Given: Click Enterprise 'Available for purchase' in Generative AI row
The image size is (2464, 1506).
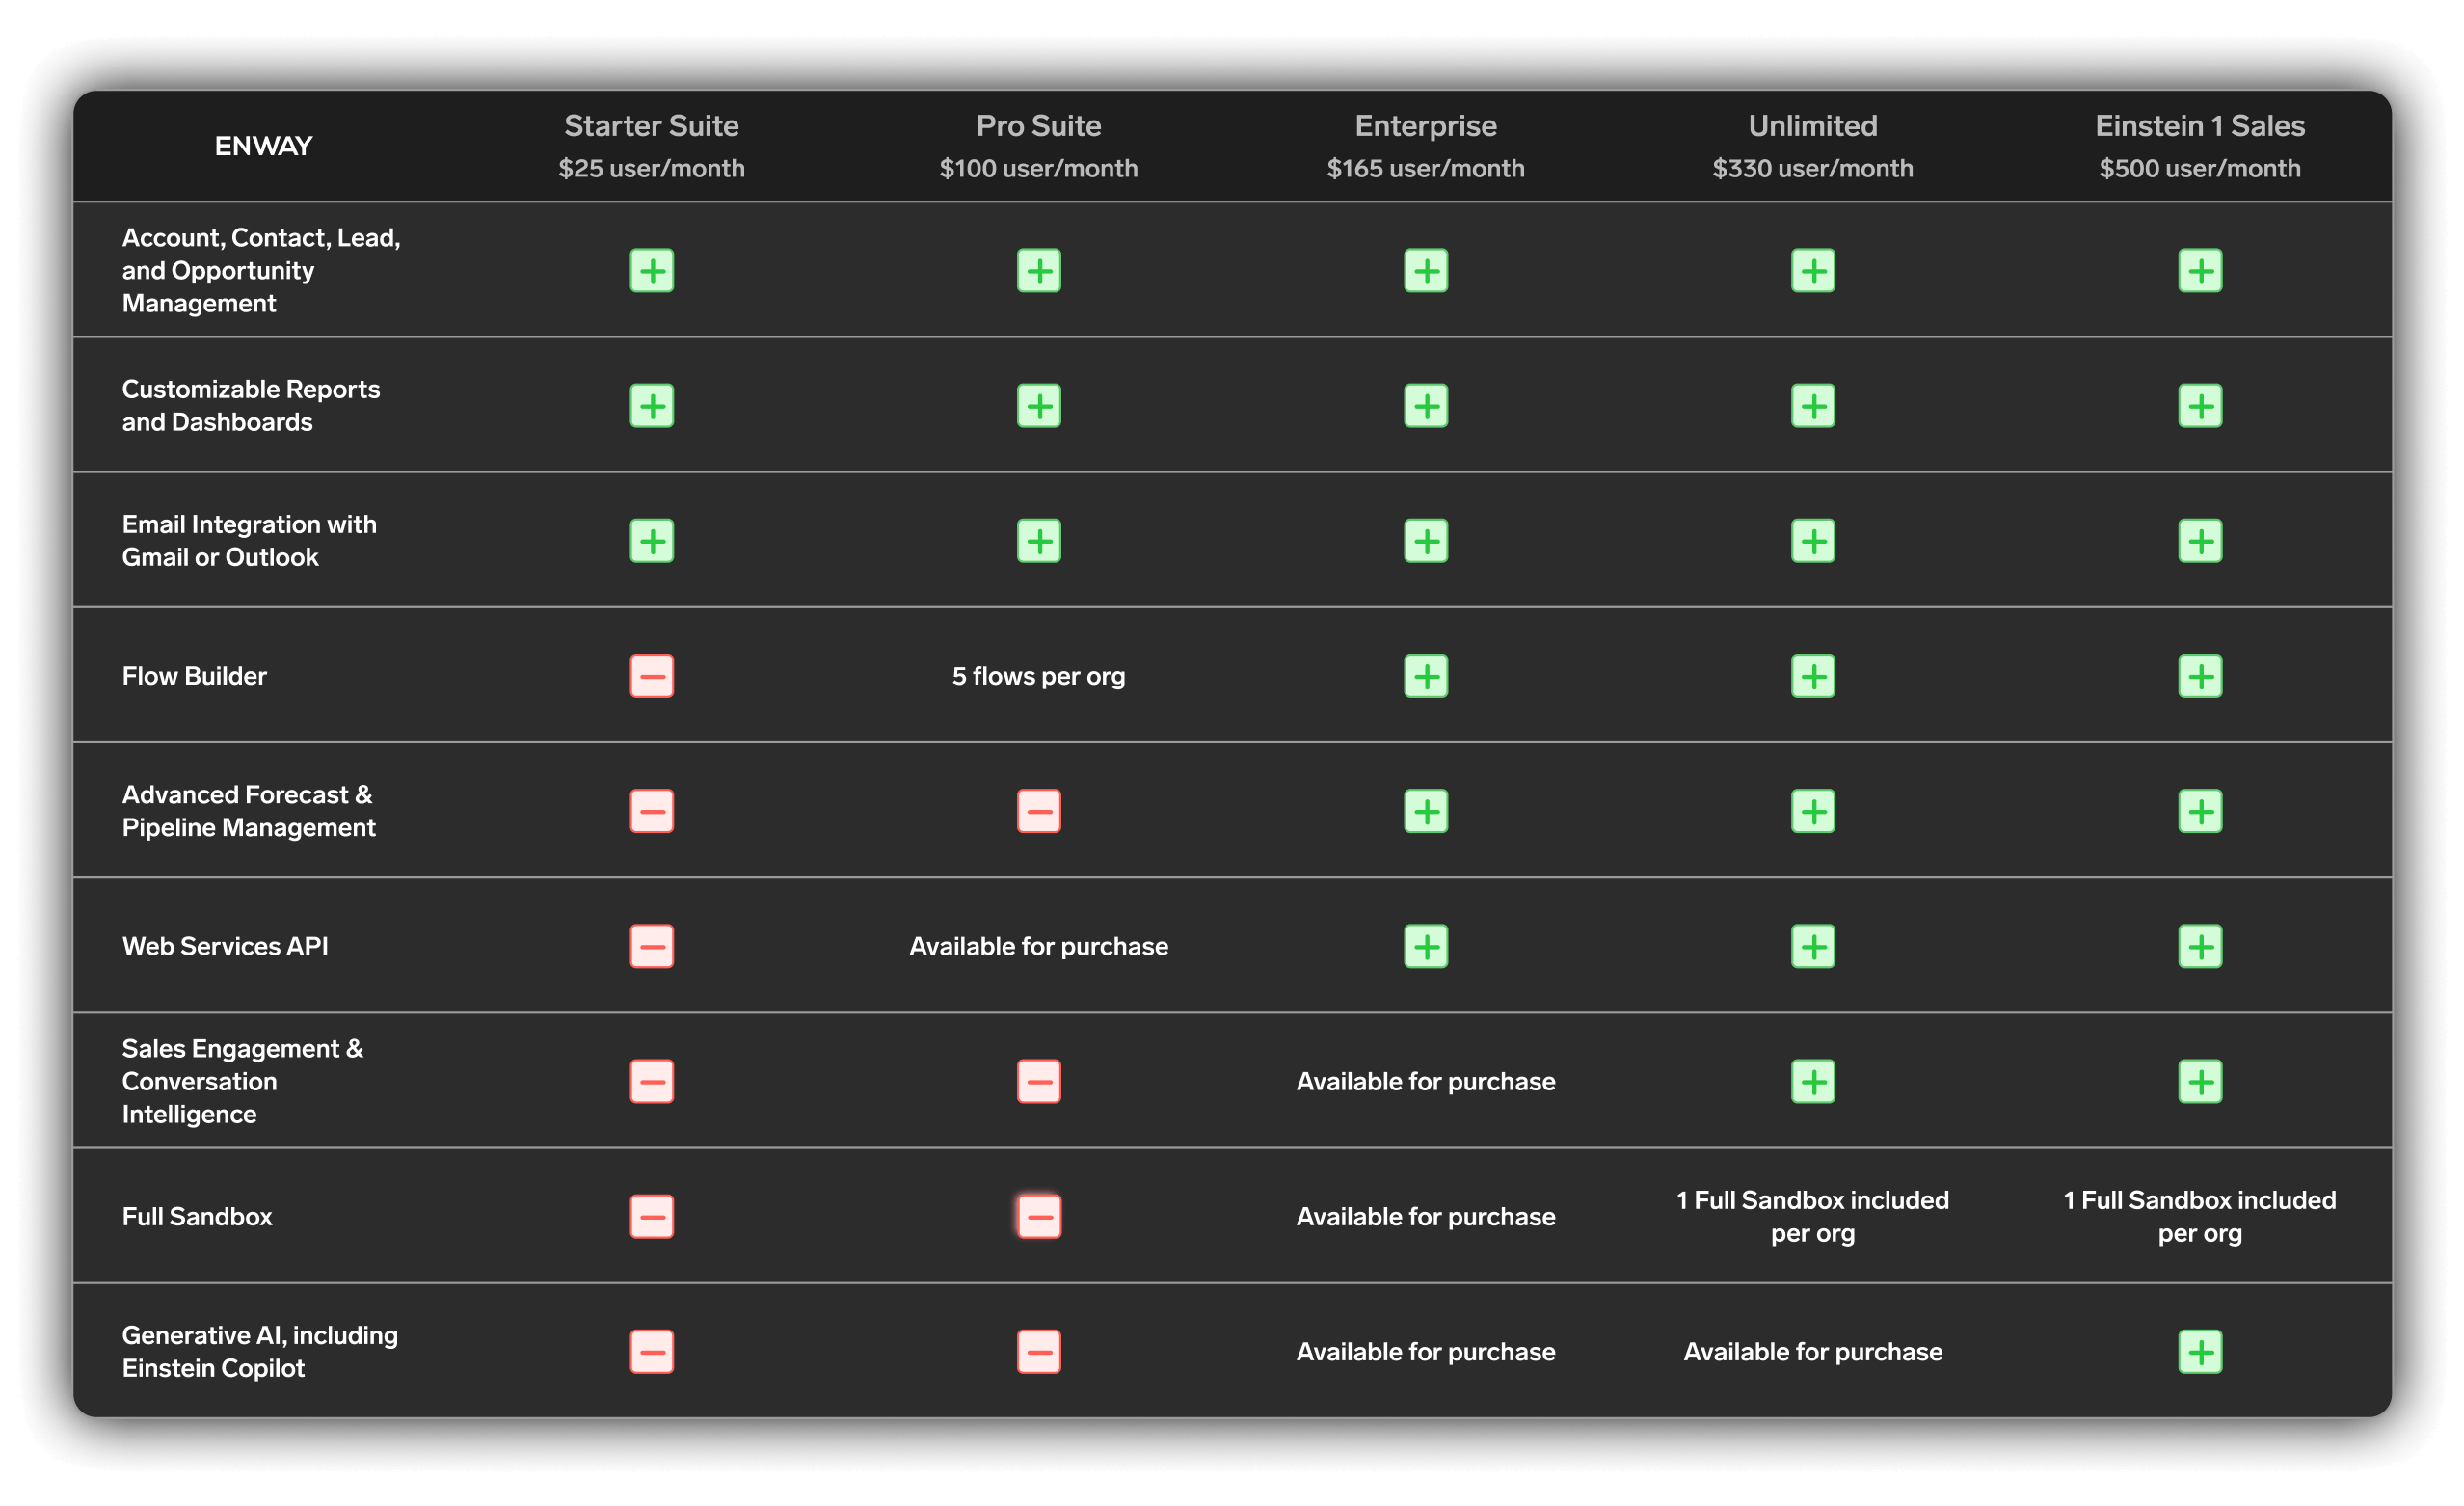Looking at the screenshot, I should pyautogui.click(x=1426, y=1352).
